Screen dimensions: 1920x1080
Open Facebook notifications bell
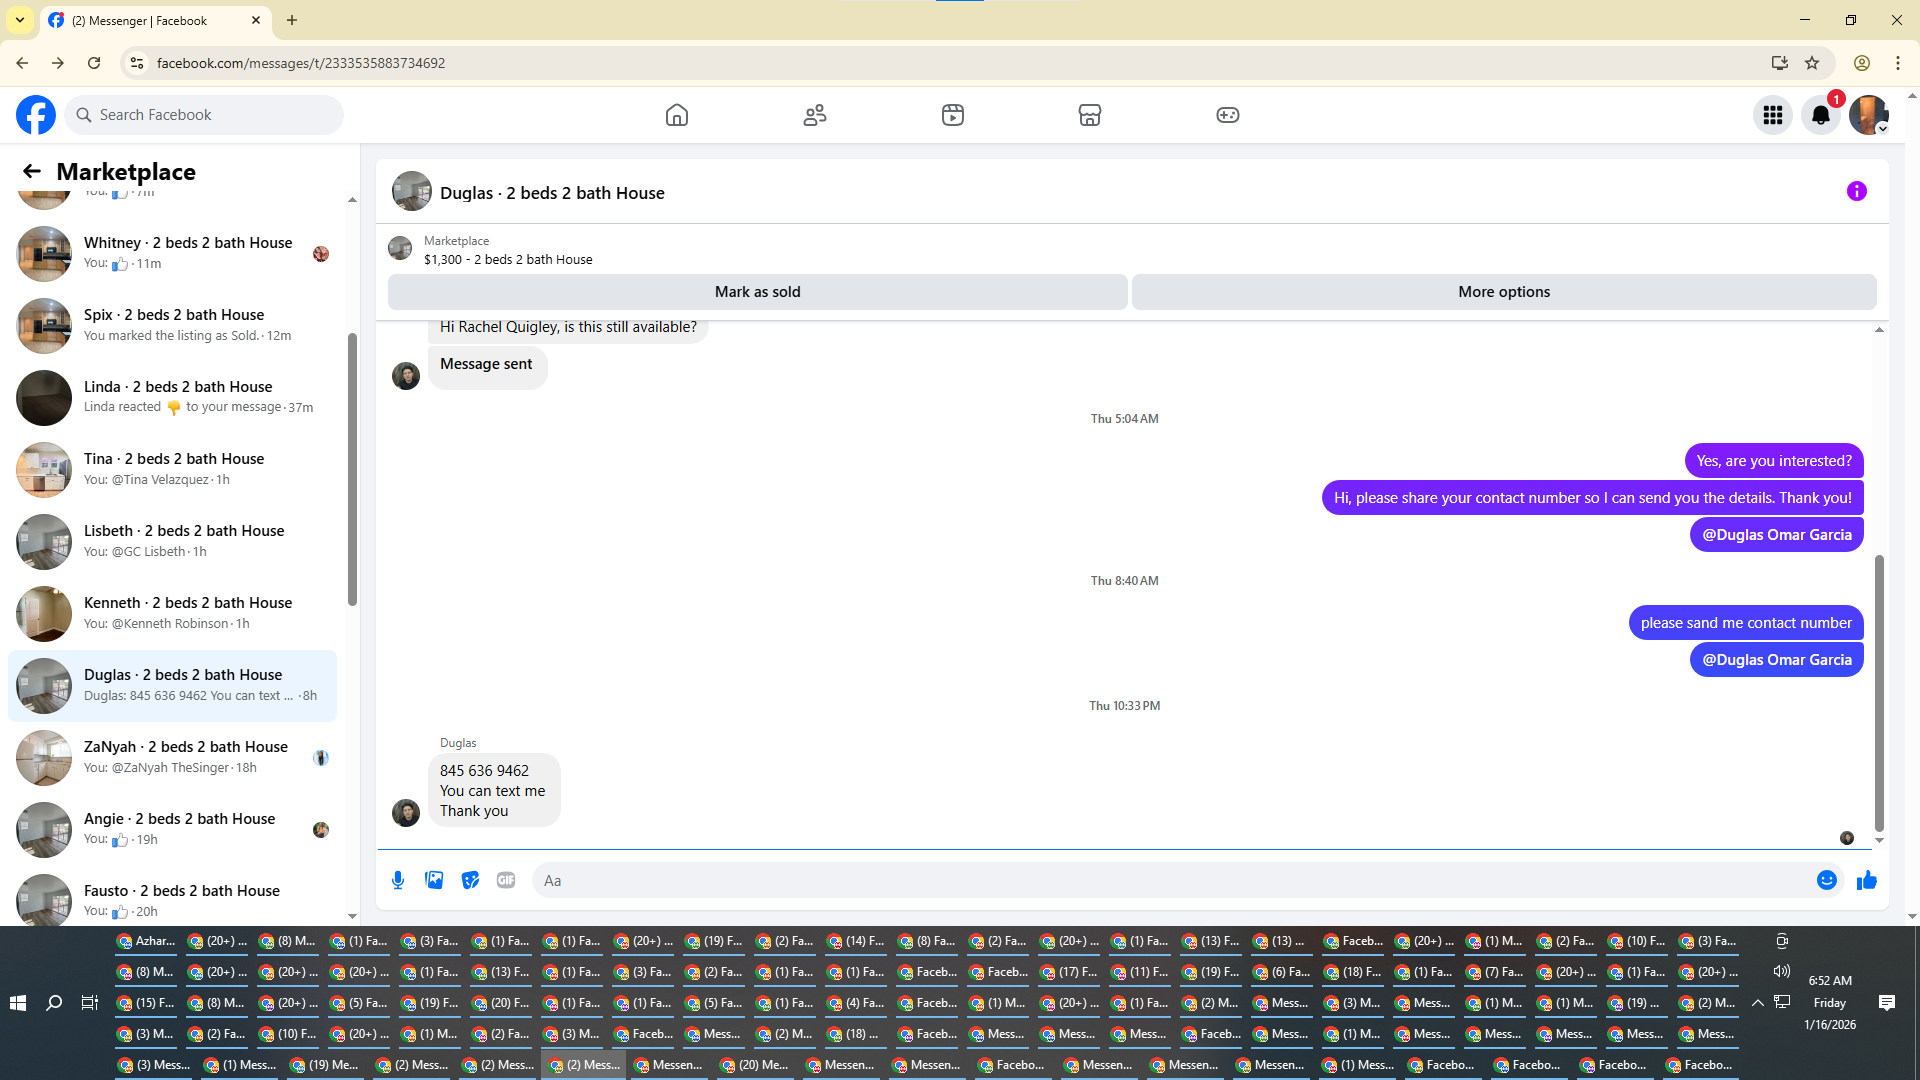coord(1820,115)
